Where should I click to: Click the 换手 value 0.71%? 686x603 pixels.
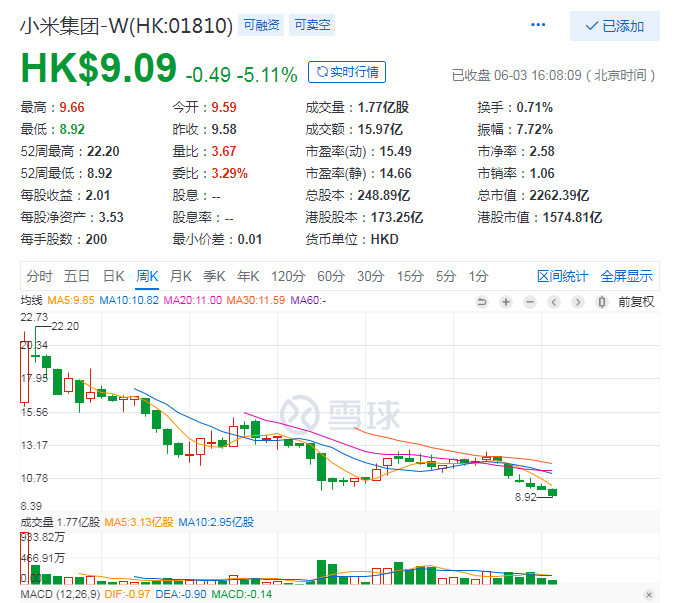(x=534, y=107)
